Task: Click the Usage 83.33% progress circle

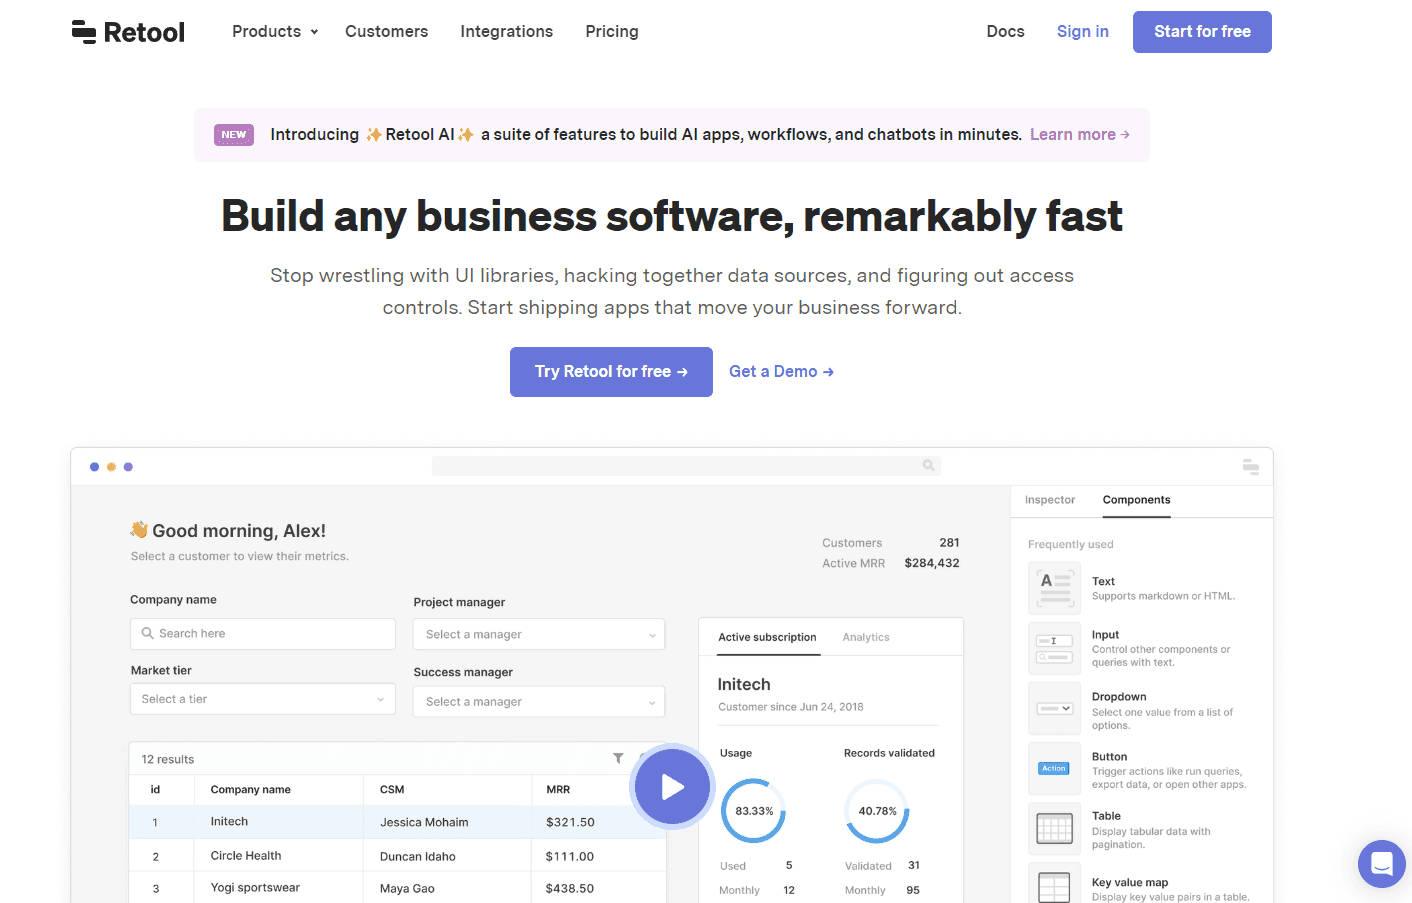Action: pyautogui.click(x=754, y=811)
